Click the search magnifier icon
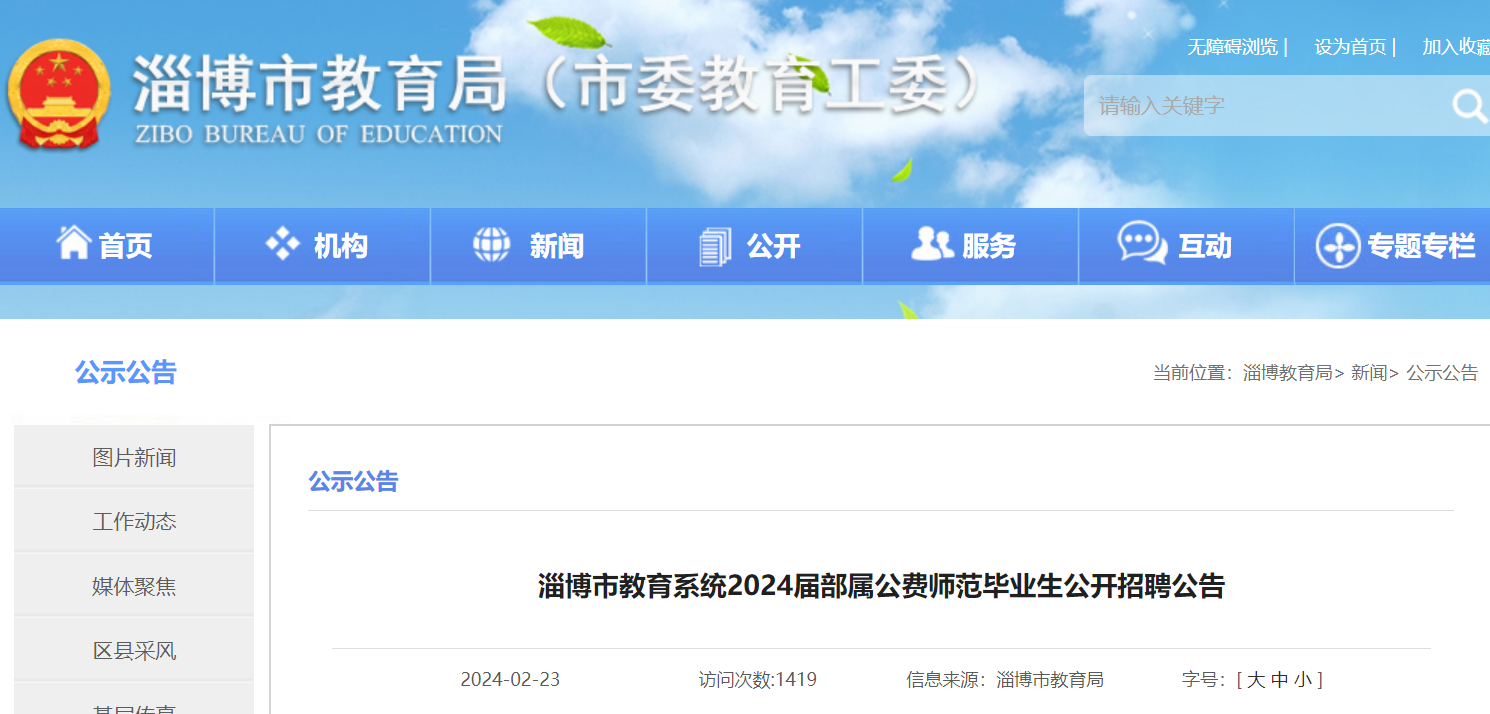Screen dimensions: 1490x714 tap(1470, 106)
